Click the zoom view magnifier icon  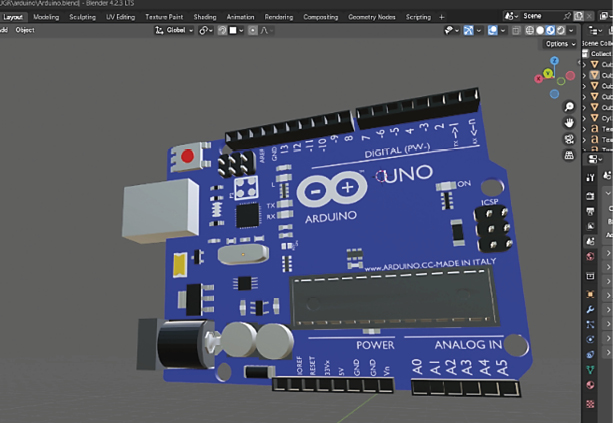click(569, 106)
